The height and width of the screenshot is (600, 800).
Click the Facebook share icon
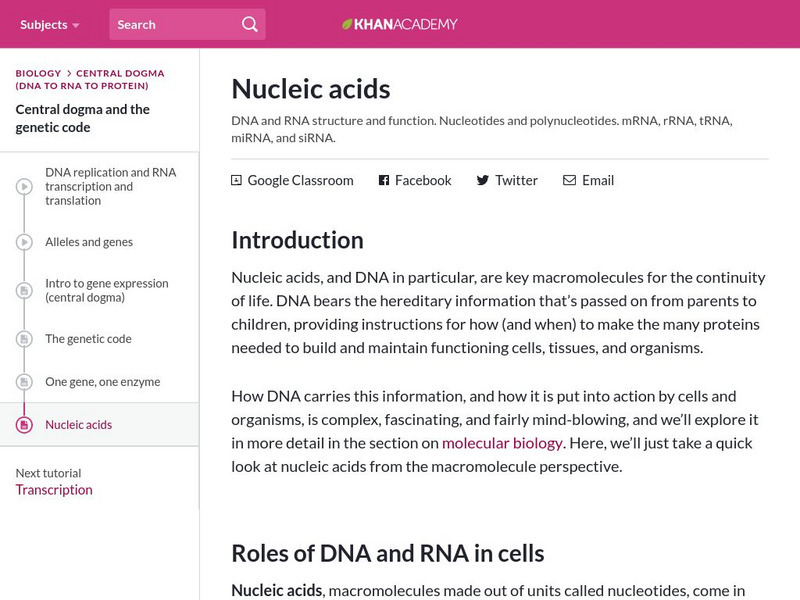pos(383,181)
